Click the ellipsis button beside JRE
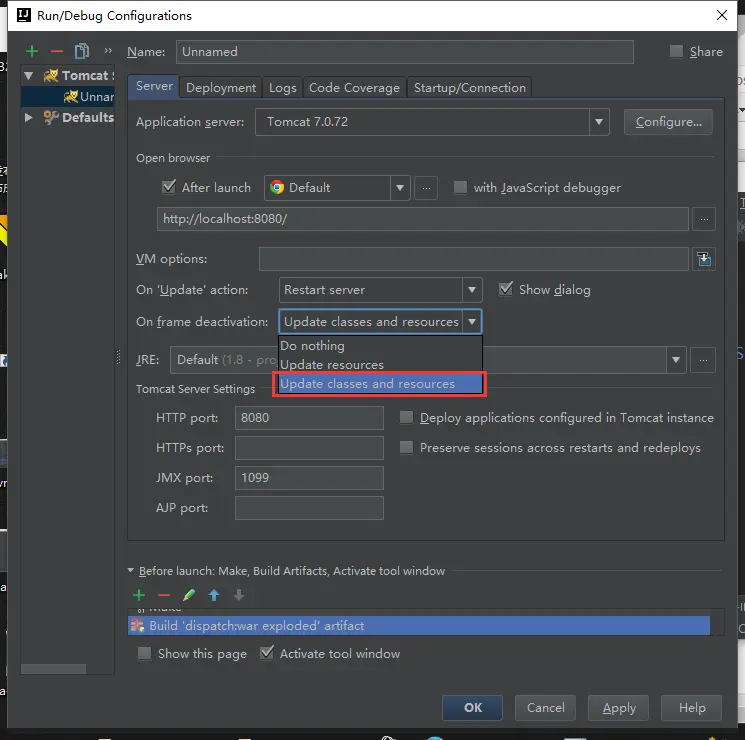 click(x=703, y=360)
